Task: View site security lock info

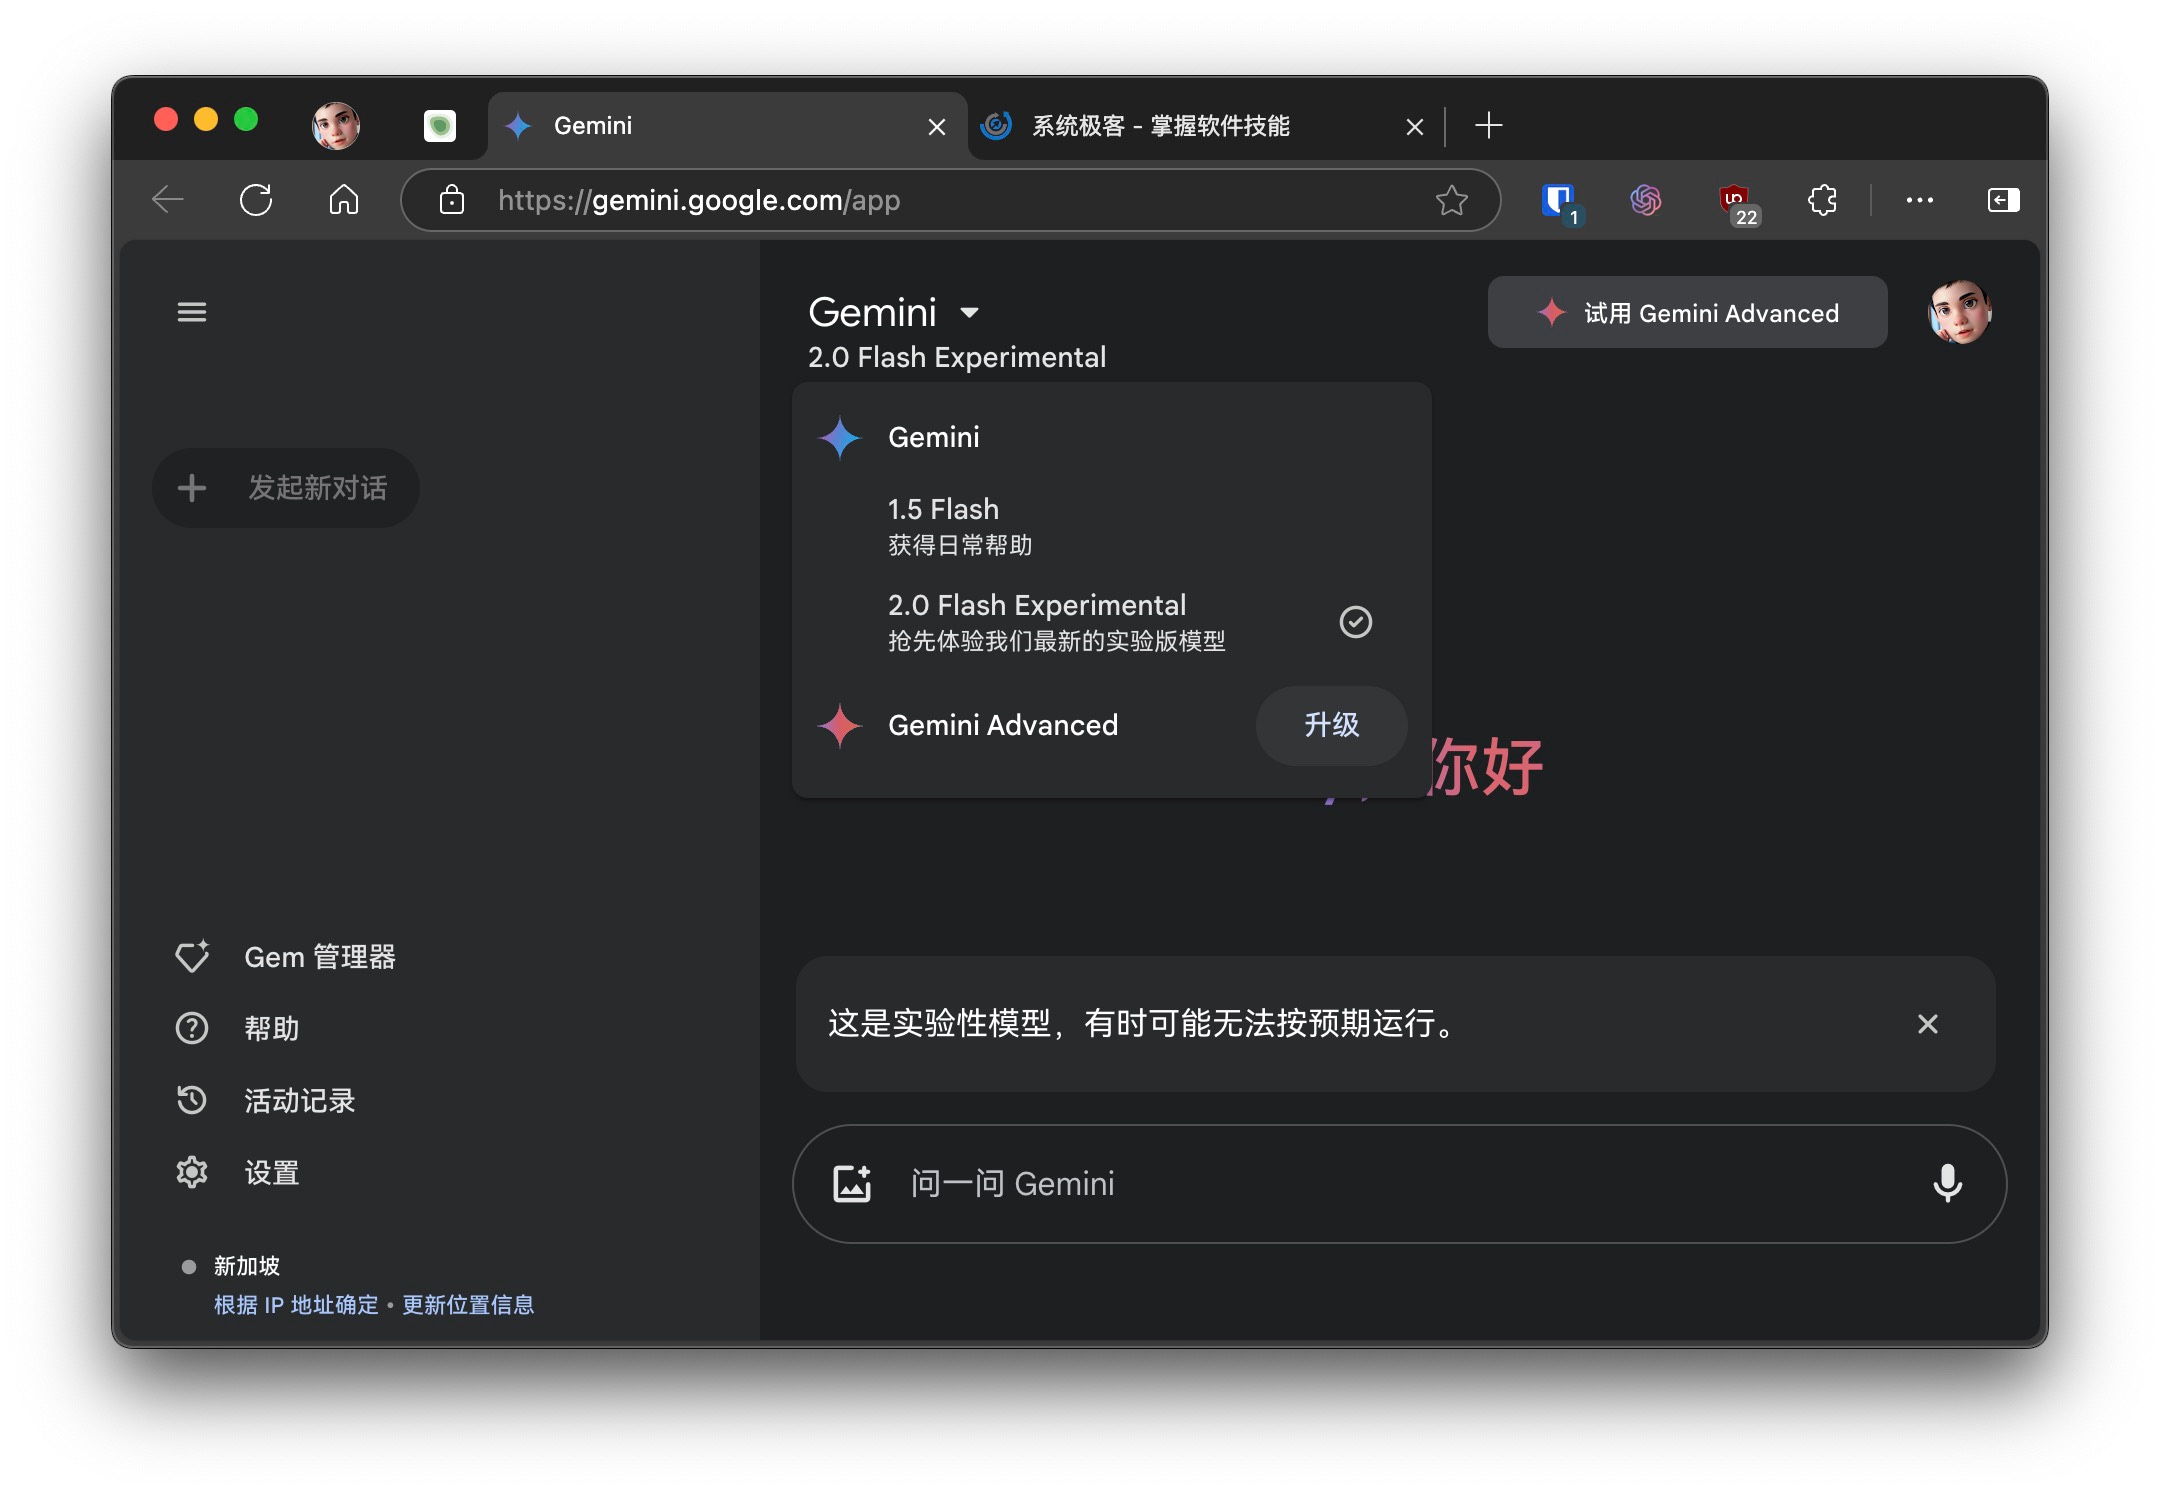Action: click(452, 200)
